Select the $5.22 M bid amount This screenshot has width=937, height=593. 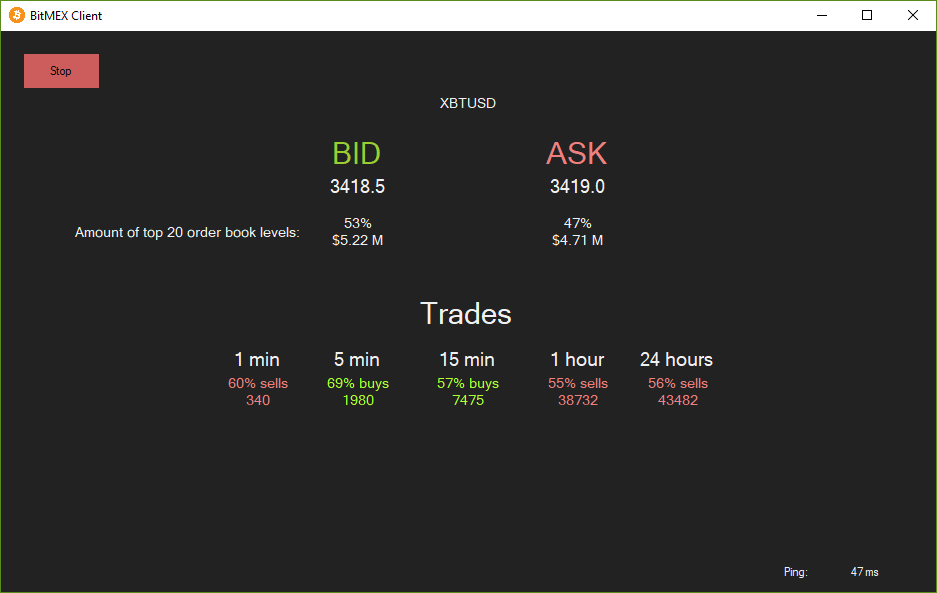(x=357, y=240)
